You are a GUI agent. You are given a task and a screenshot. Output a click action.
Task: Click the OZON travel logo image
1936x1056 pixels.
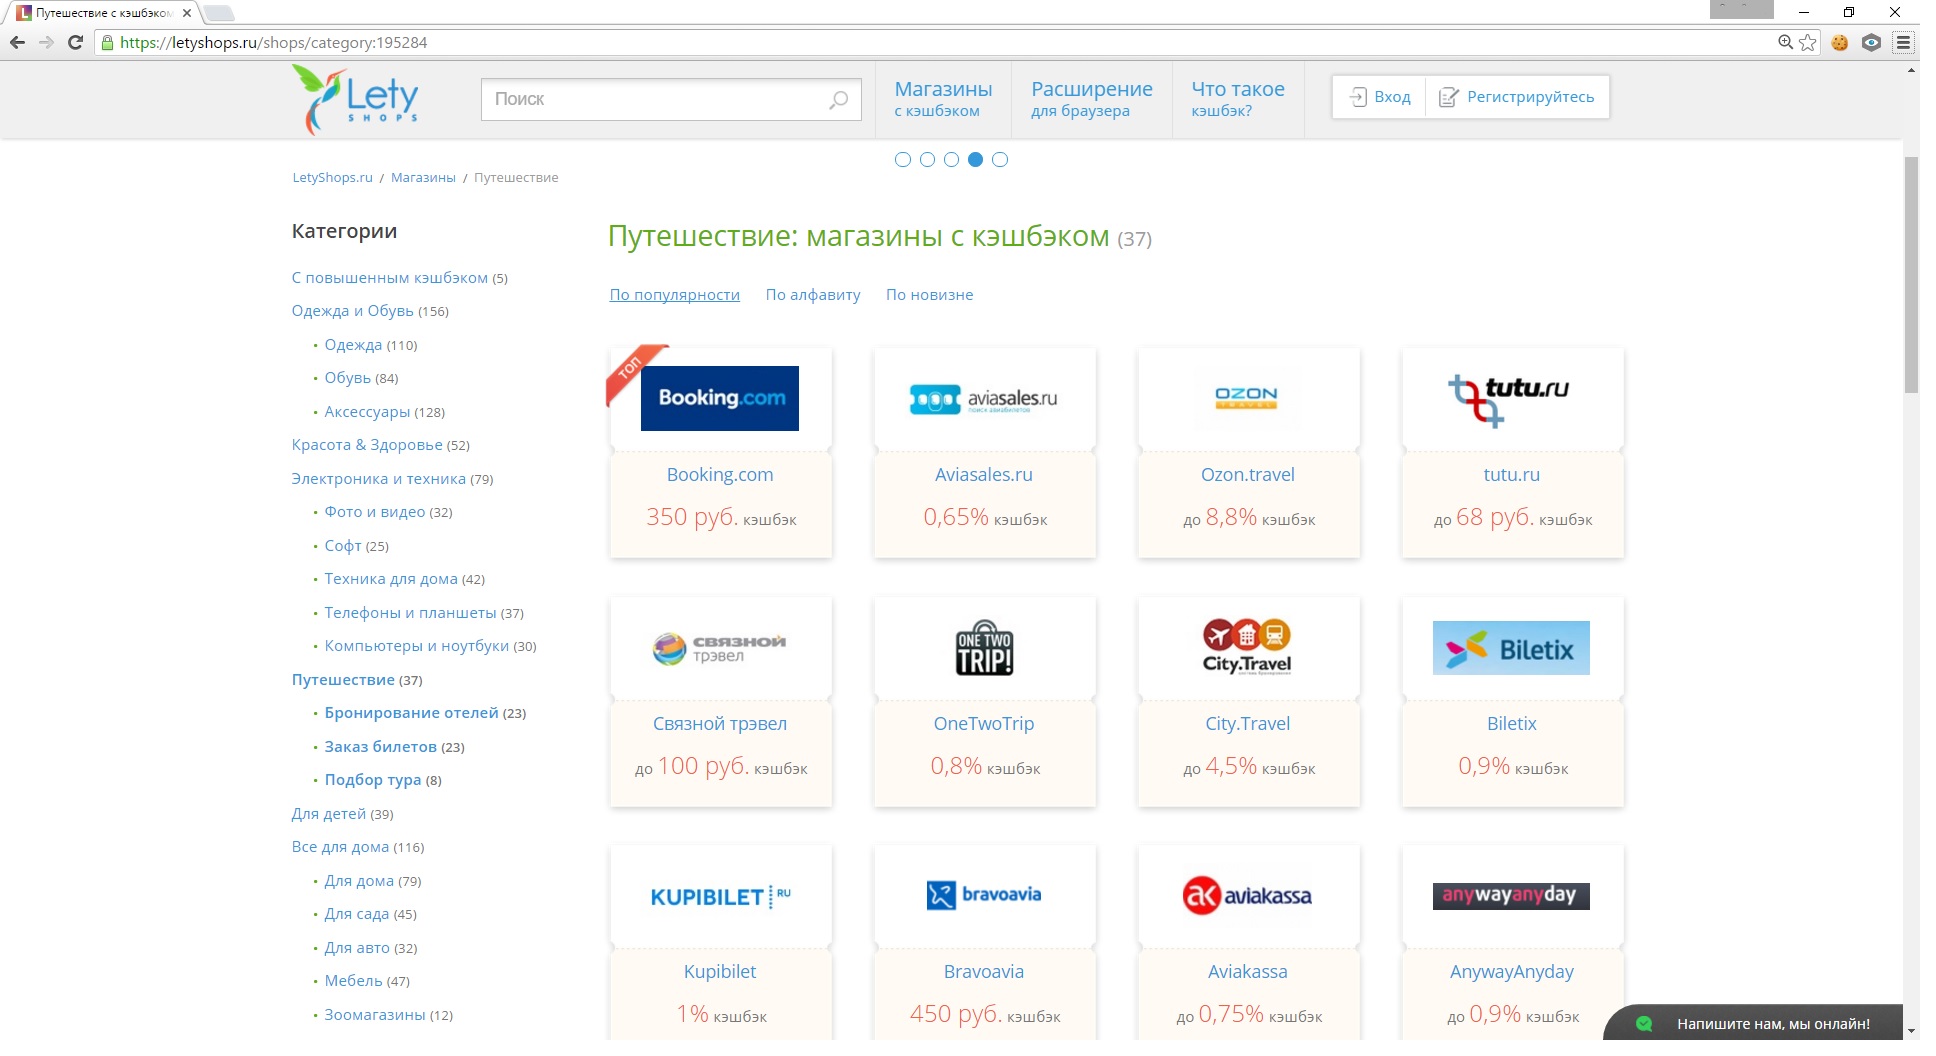tap(1246, 398)
